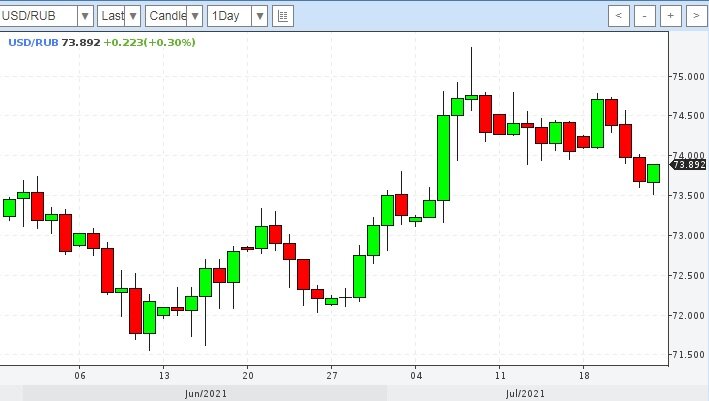Click the 73.892 price in legend
709x401 pixels.
(x=81, y=42)
